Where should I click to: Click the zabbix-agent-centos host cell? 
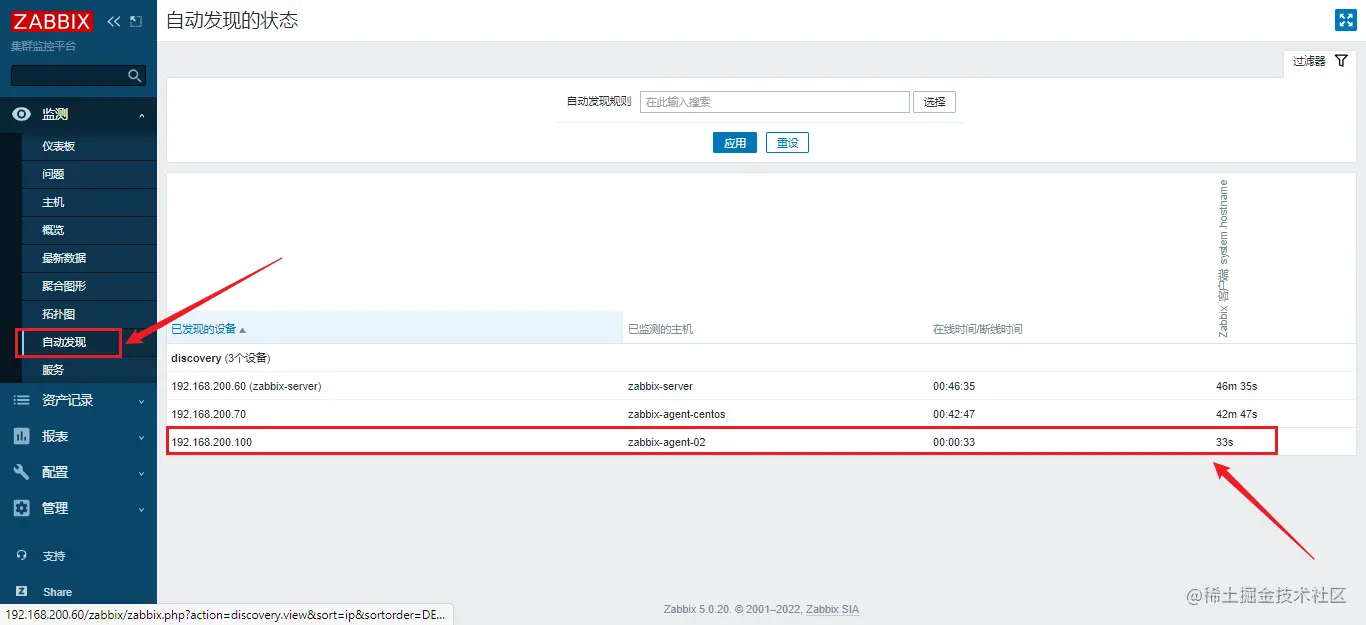tap(676, 414)
